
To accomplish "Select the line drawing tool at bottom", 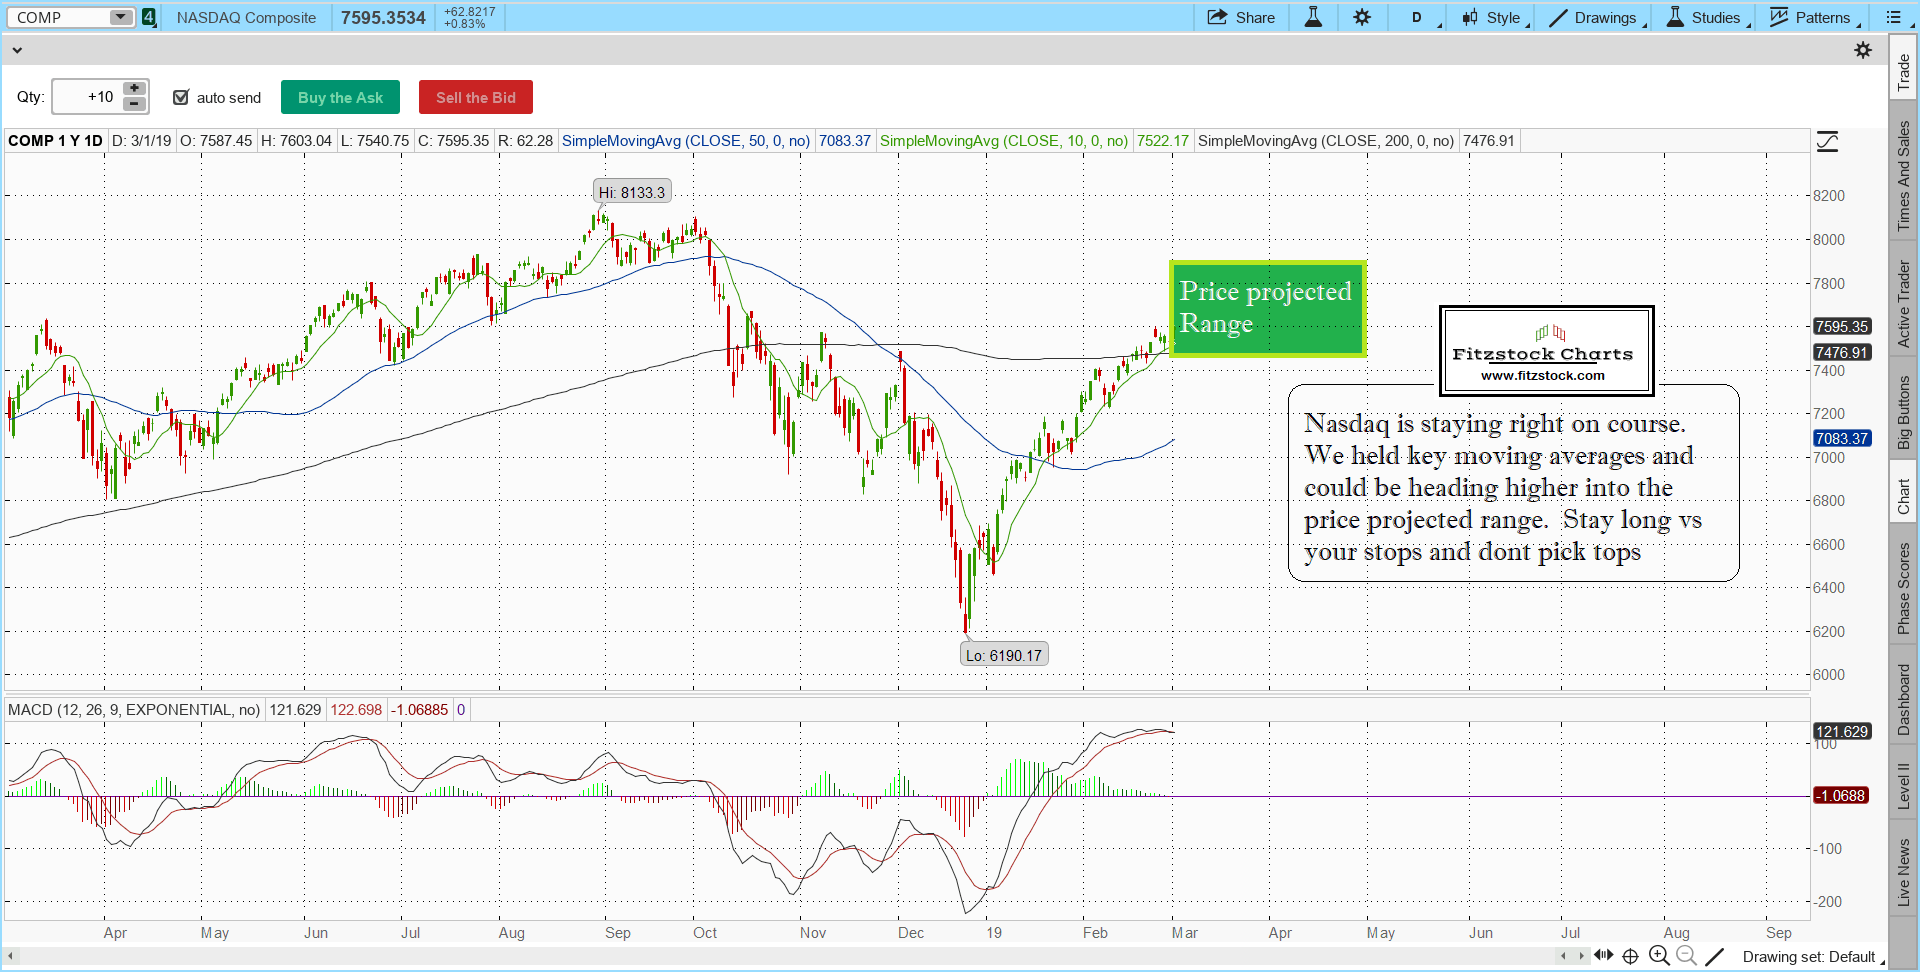I will [1715, 956].
